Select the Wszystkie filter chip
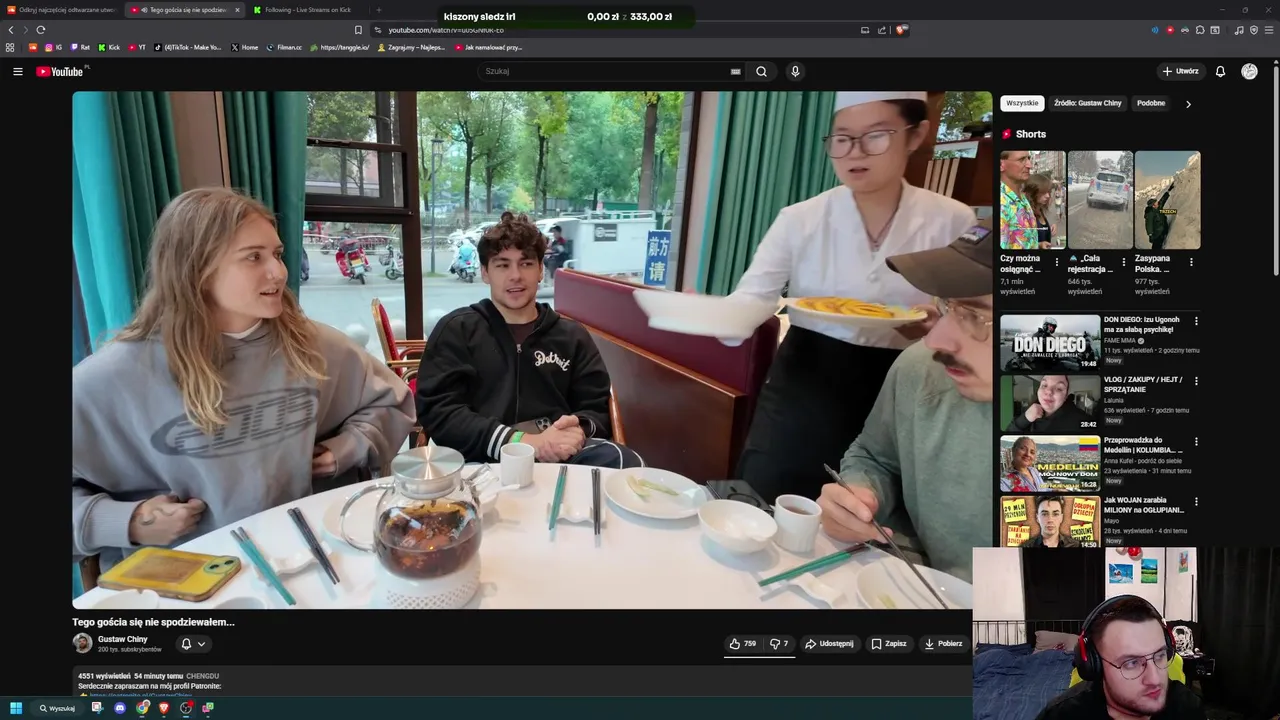This screenshot has width=1280, height=720. point(1022,103)
